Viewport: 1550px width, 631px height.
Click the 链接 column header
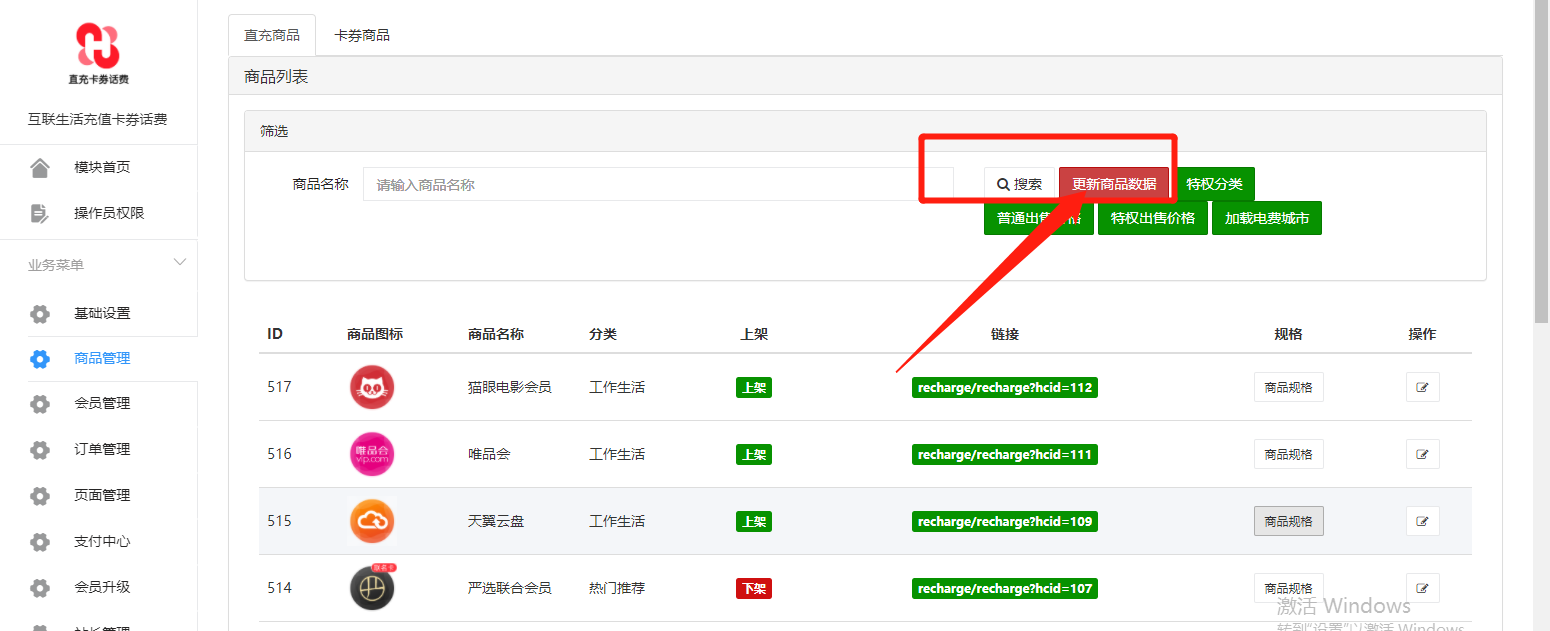(1005, 334)
